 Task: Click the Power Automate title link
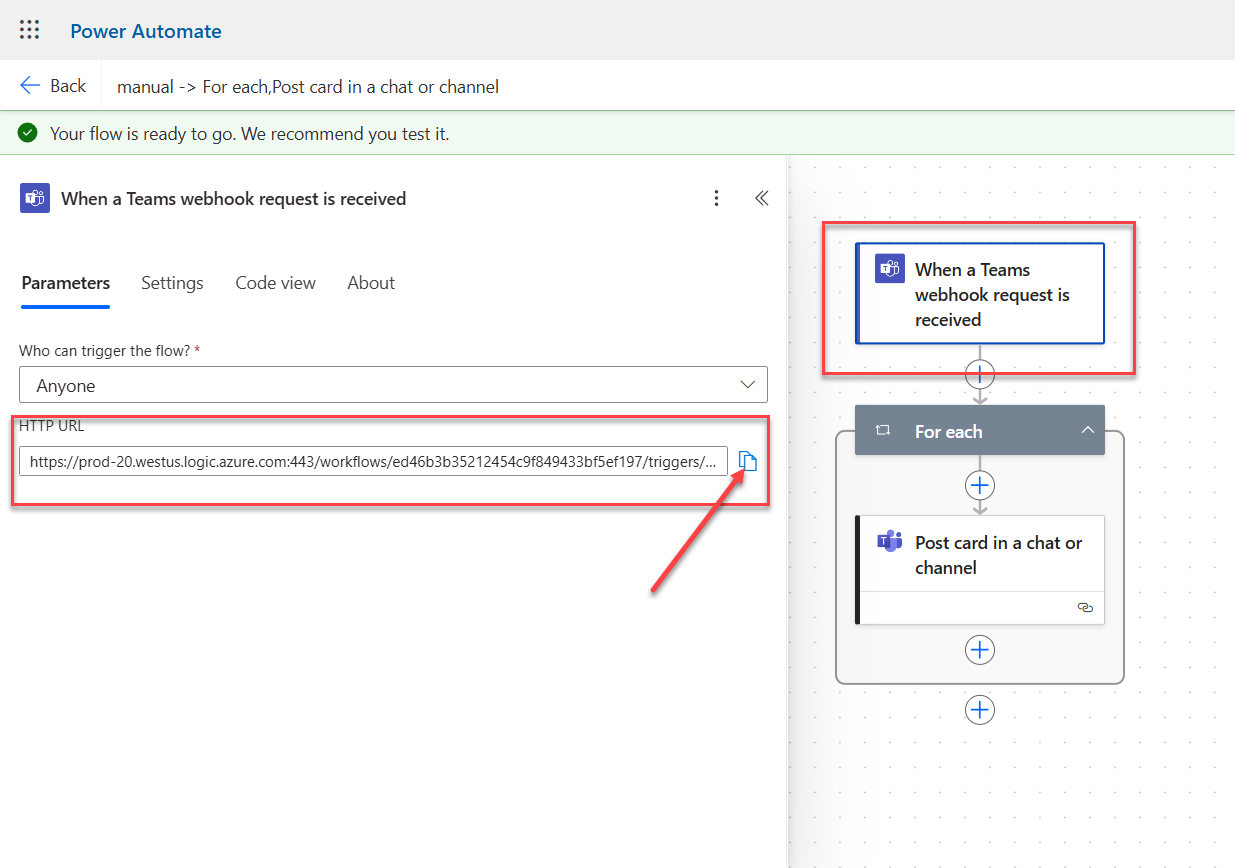coord(146,31)
